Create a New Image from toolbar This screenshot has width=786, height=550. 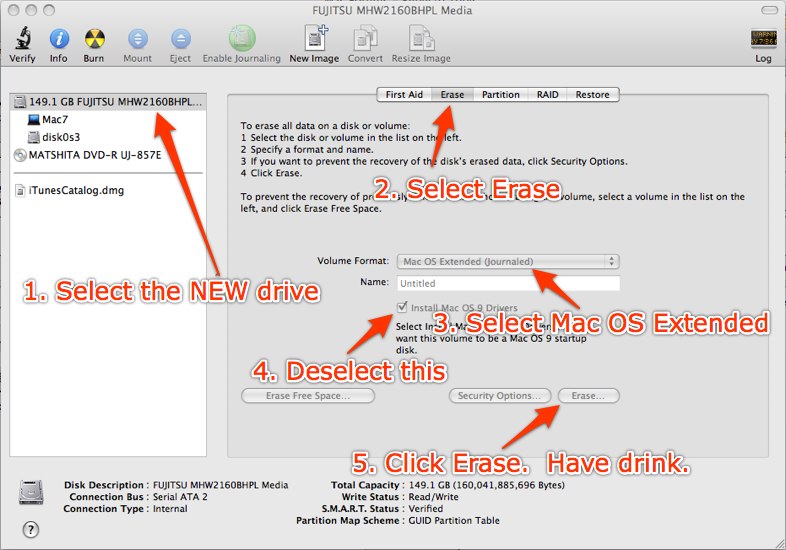[x=315, y=38]
